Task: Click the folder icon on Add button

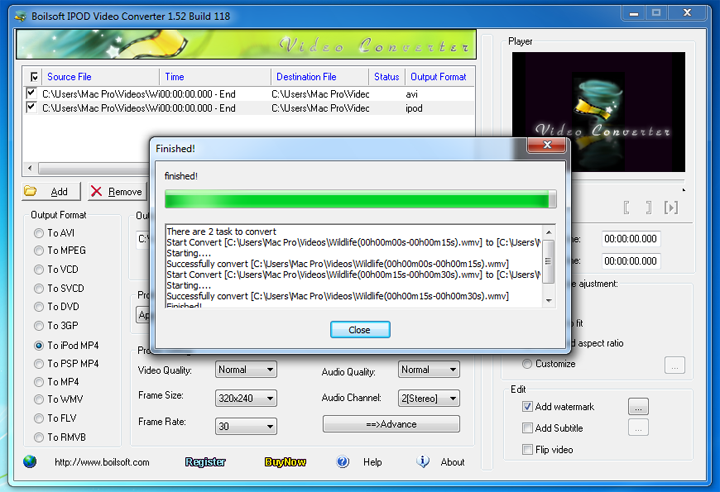Action: (30, 191)
